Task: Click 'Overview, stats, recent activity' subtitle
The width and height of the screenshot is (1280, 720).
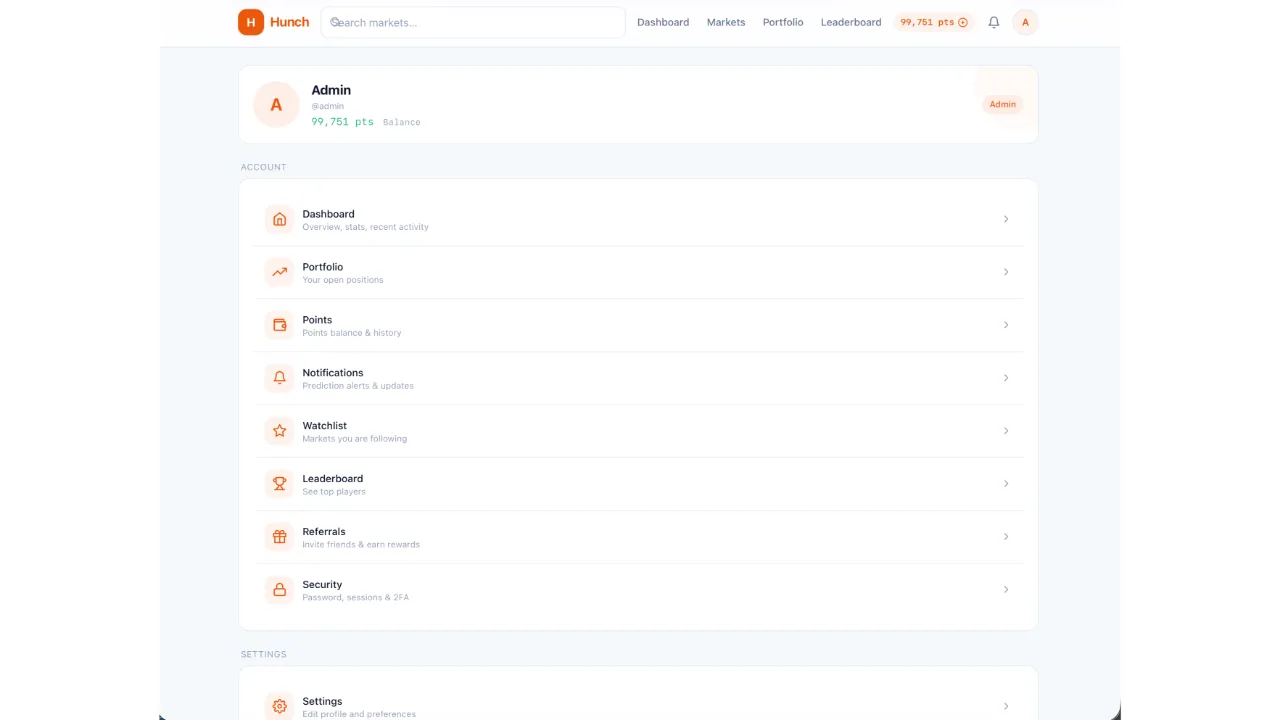Action: (366, 227)
